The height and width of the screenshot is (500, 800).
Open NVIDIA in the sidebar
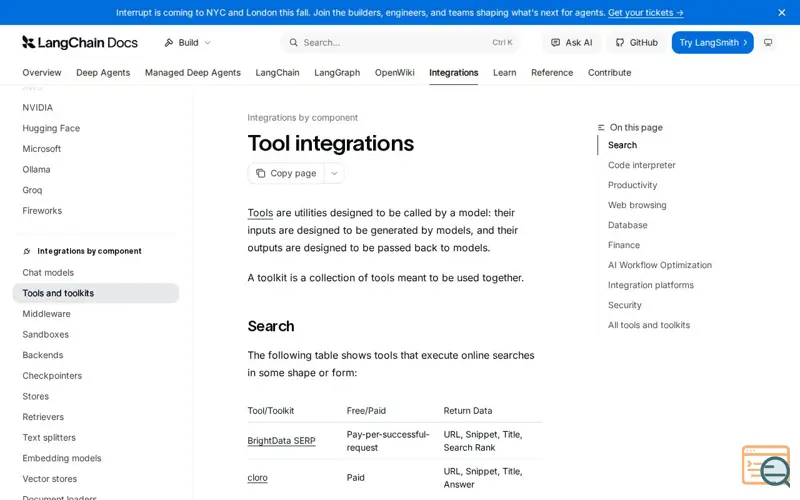(x=38, y=108)
